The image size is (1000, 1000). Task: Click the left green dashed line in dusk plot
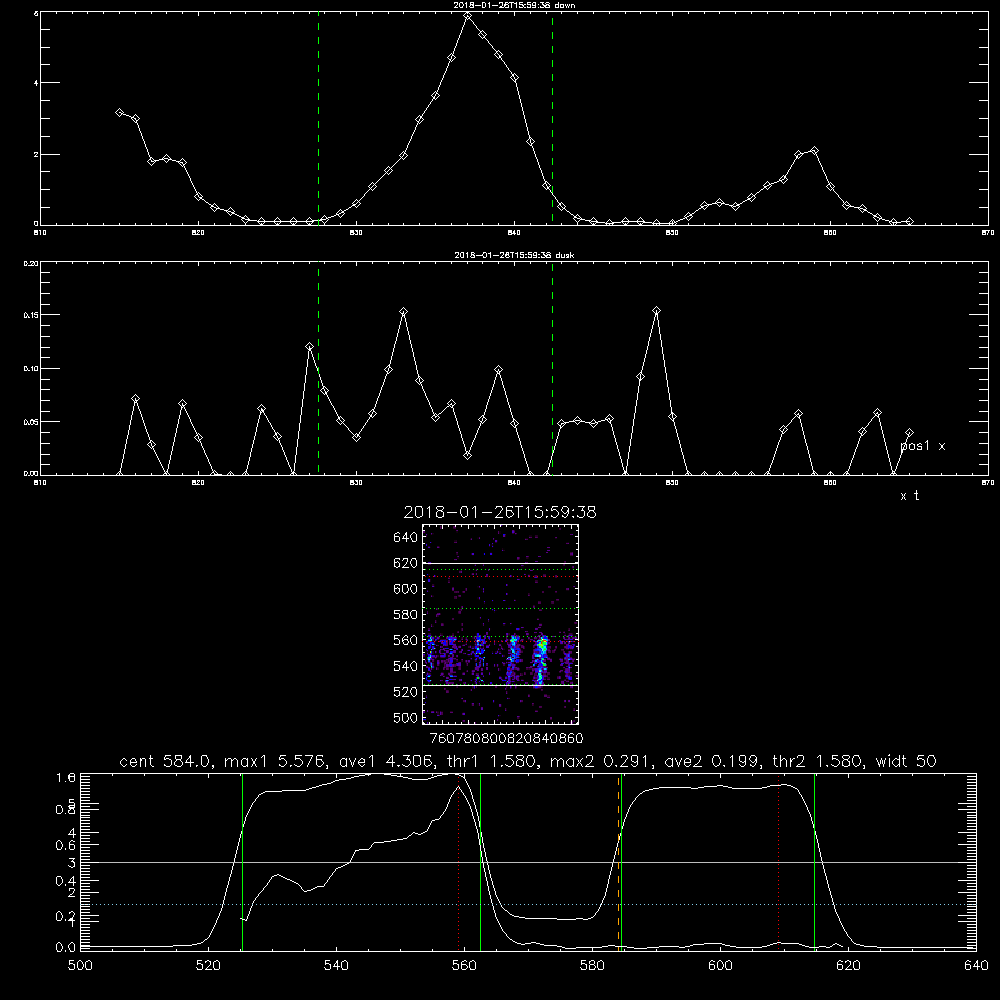(x=318, y=368)
